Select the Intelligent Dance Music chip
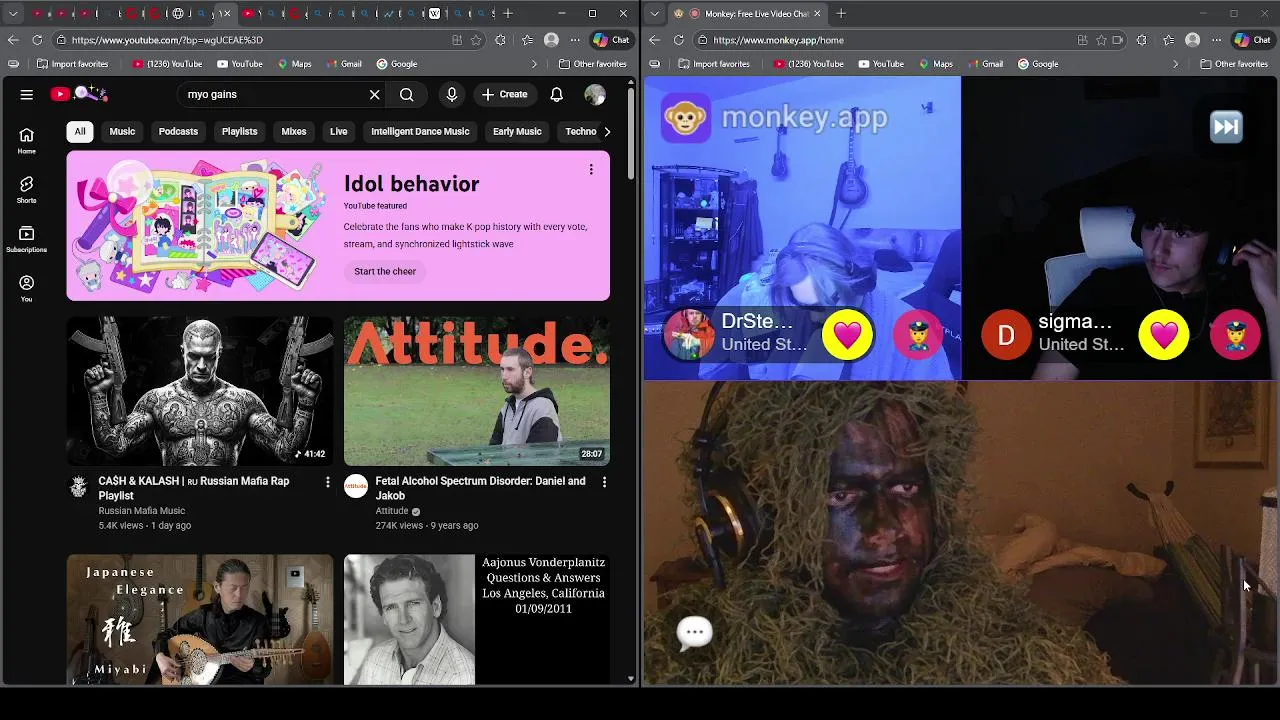This screenshot has height=720, width=1280. point(420,131)
